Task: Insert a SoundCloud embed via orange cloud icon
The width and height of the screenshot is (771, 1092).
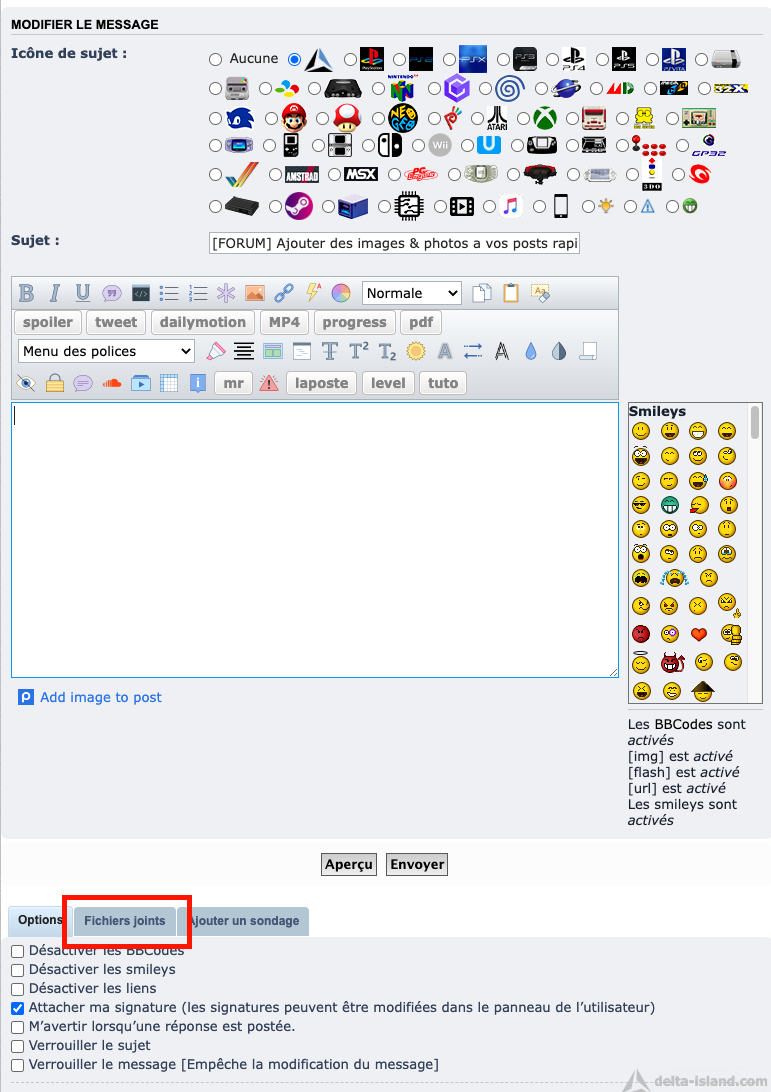Action: 111,383
